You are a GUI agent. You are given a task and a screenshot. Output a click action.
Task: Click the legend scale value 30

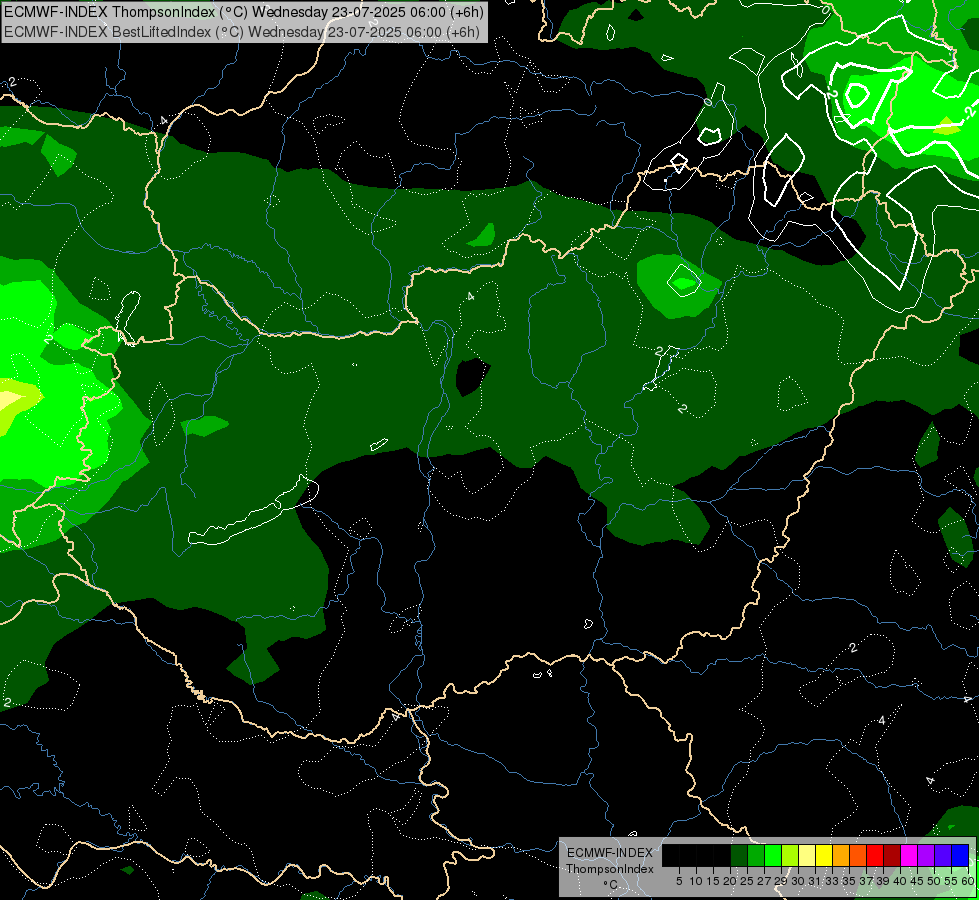[798, 881]
